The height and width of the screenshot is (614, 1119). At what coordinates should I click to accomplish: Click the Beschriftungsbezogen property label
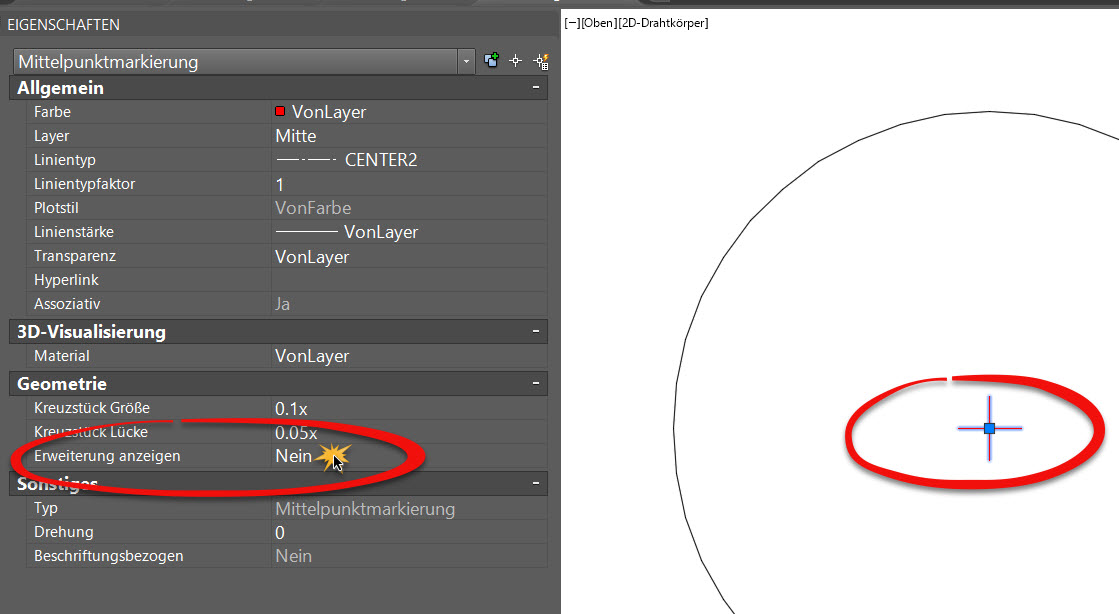[x=108, y=555]
